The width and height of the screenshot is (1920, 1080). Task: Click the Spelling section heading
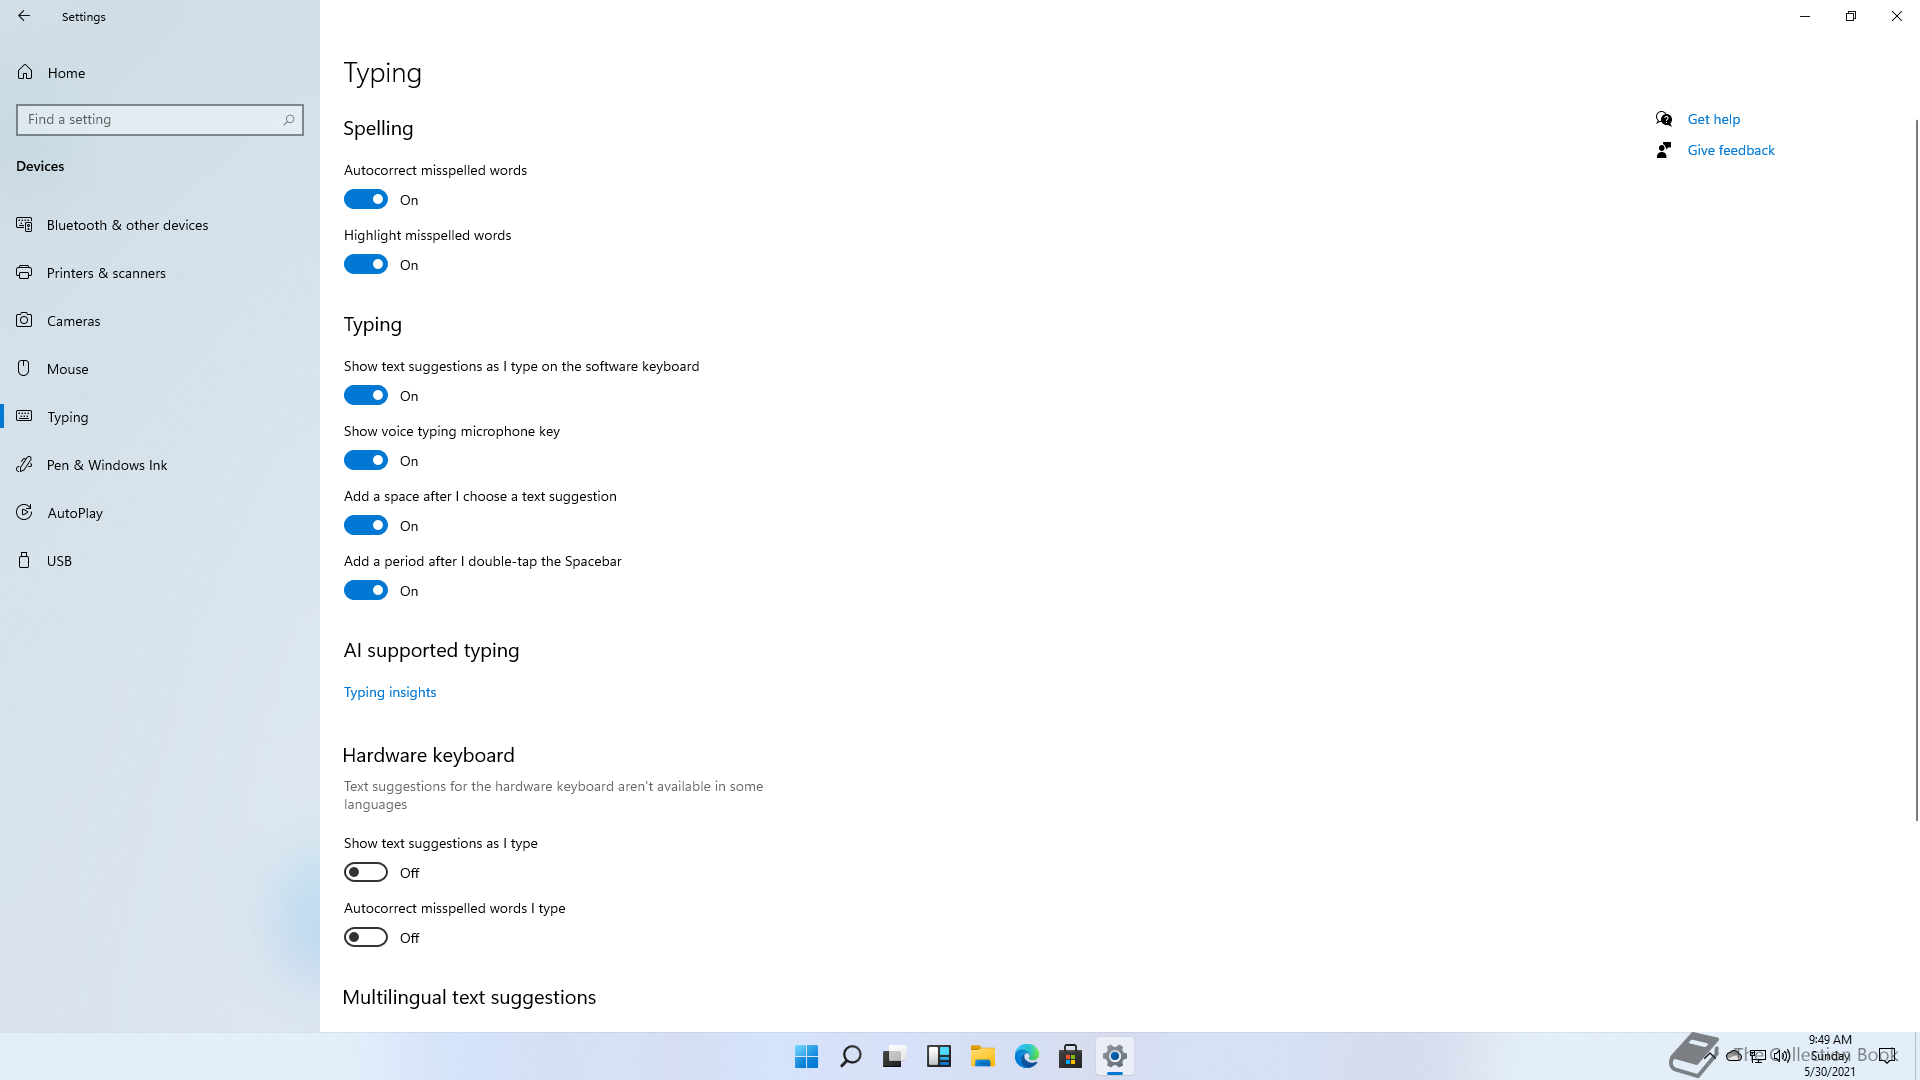[378, 128]
